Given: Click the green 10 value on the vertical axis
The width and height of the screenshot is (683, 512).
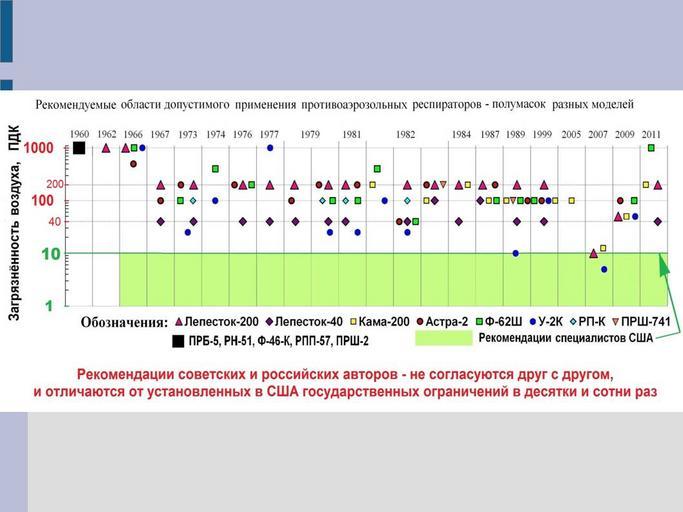Looking at the screenshot, I should click(49, 254).
